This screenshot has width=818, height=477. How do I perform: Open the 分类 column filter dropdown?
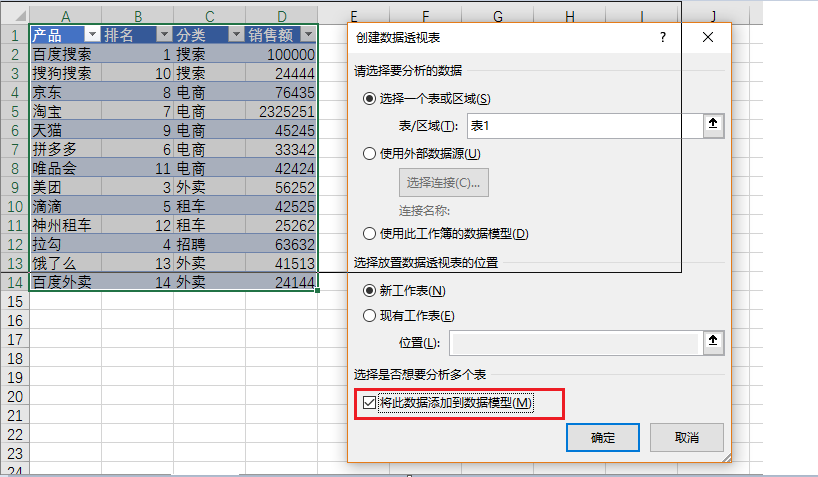pos(236,35)
